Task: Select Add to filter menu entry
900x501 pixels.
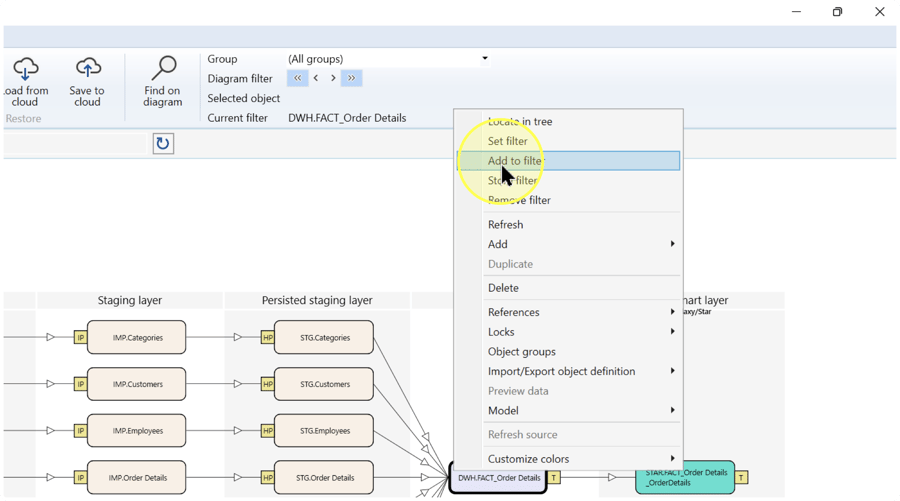Action: tap(568, 161)
